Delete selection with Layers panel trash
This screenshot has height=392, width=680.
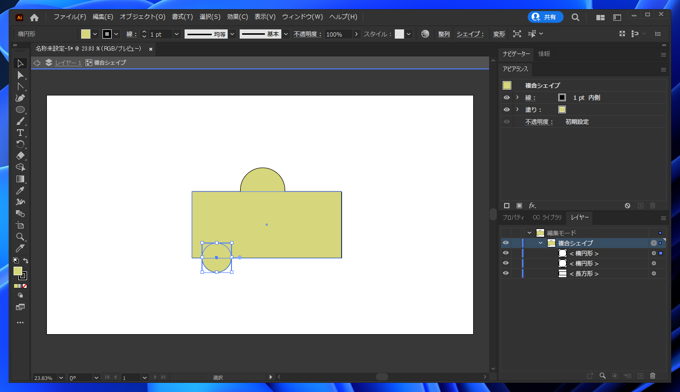[653, 376]
